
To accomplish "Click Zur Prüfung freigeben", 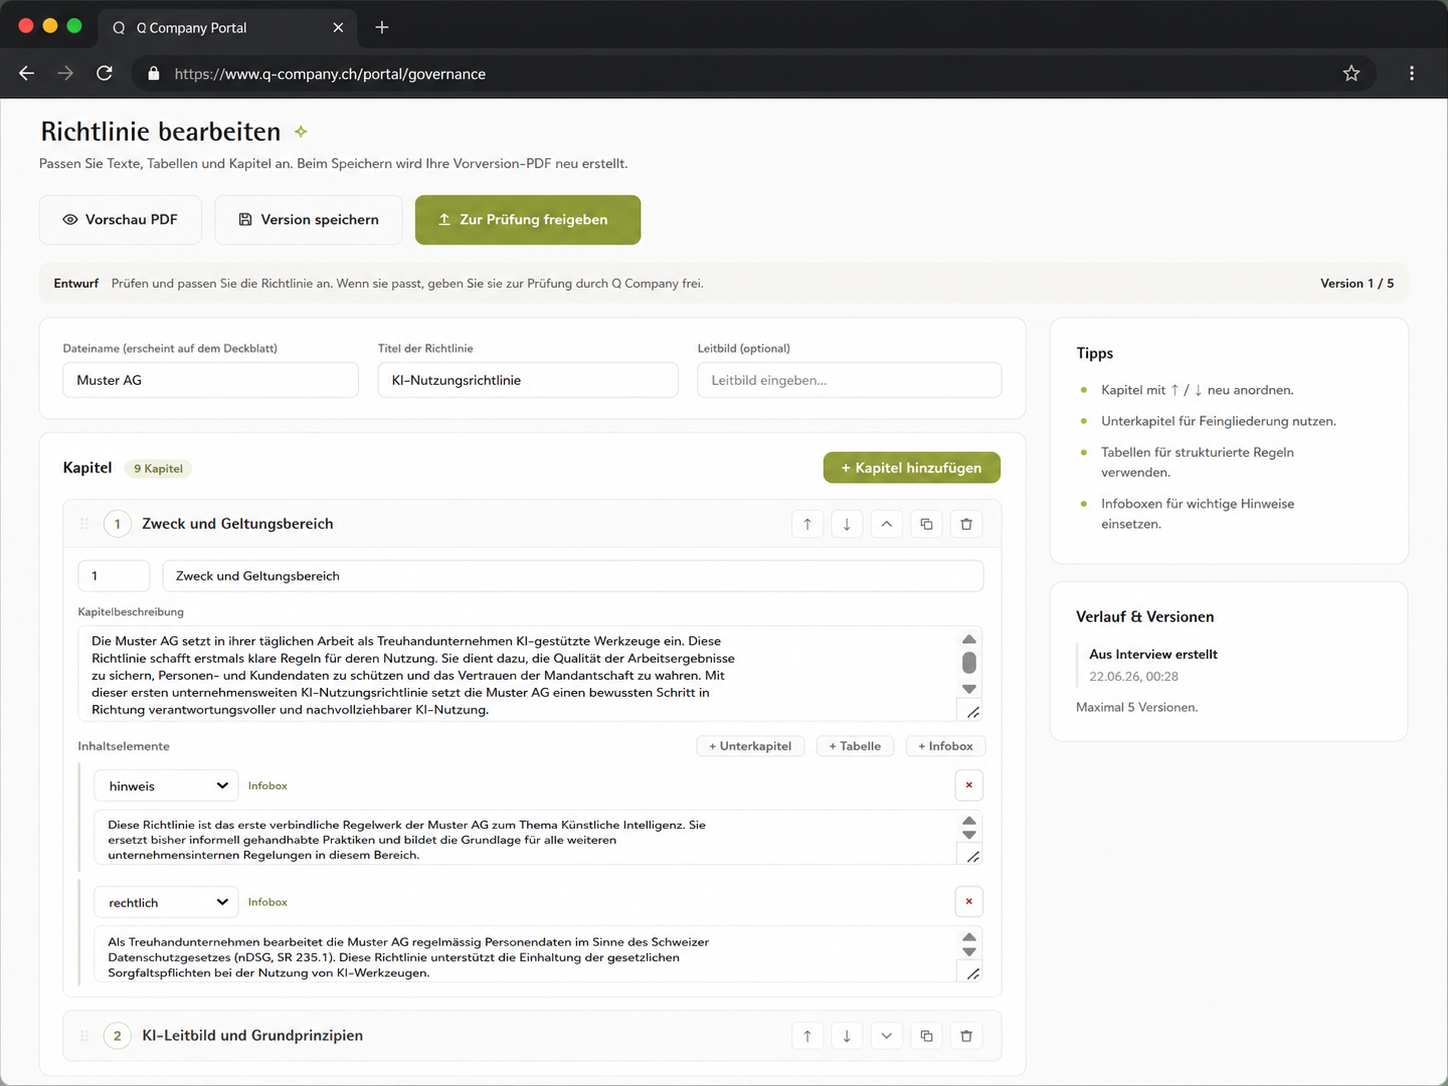I will pos(528,220).
